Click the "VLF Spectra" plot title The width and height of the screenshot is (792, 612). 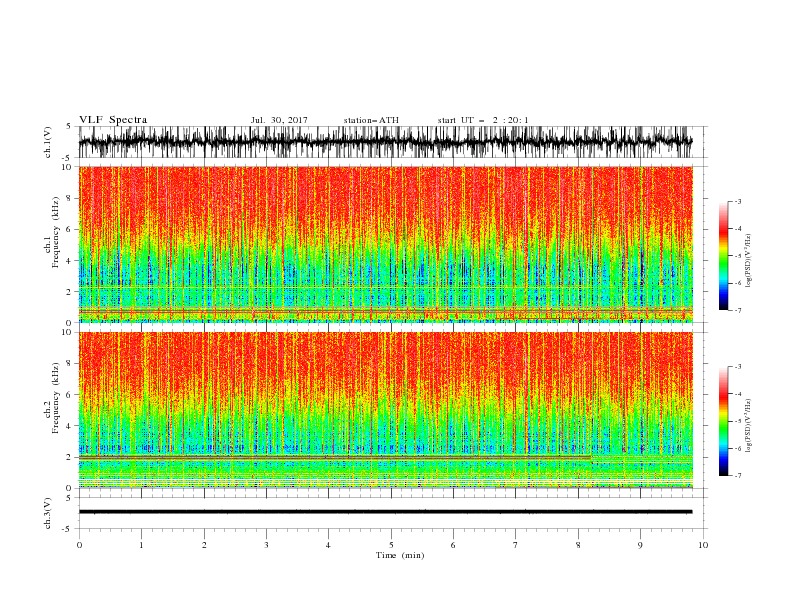(x=113, y=120)
